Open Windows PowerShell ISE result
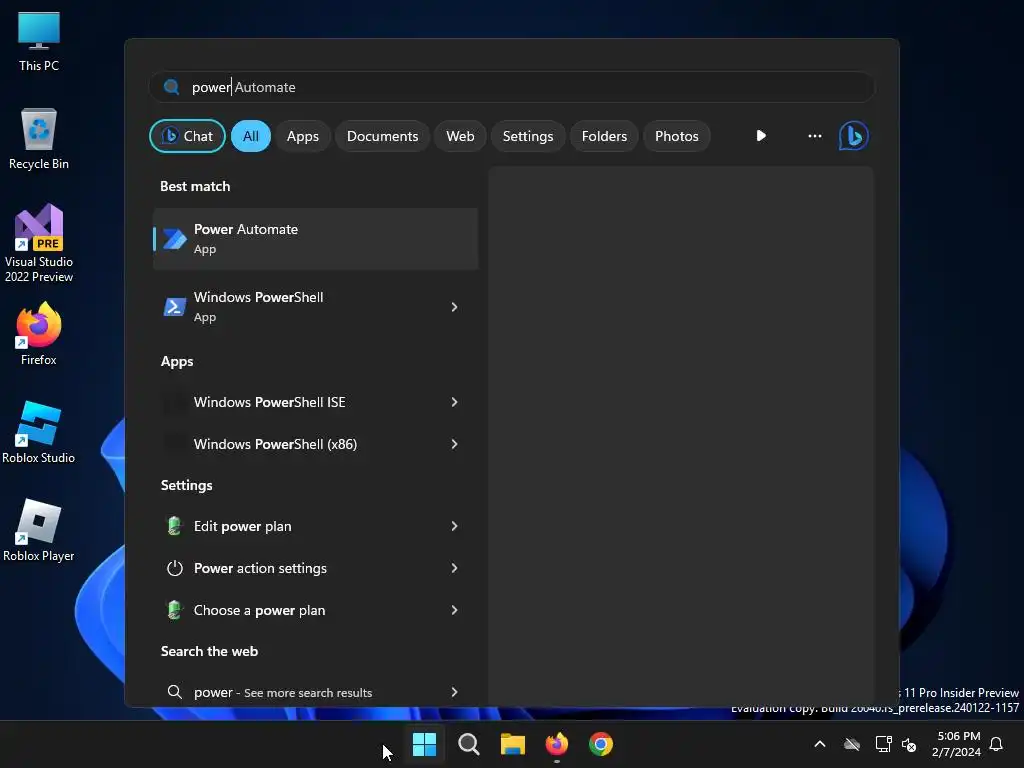The height and width of the screenshot is (768, 1024). 315,402
